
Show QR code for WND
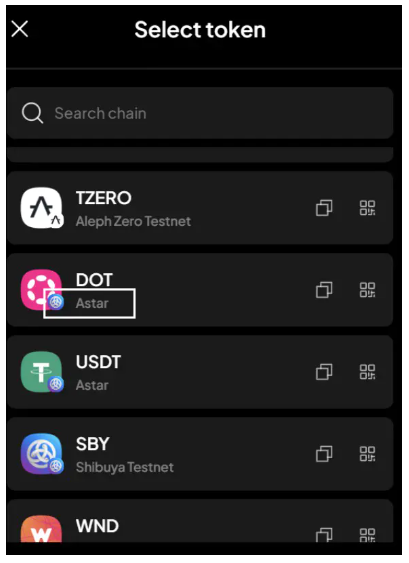tap(367, 535)
